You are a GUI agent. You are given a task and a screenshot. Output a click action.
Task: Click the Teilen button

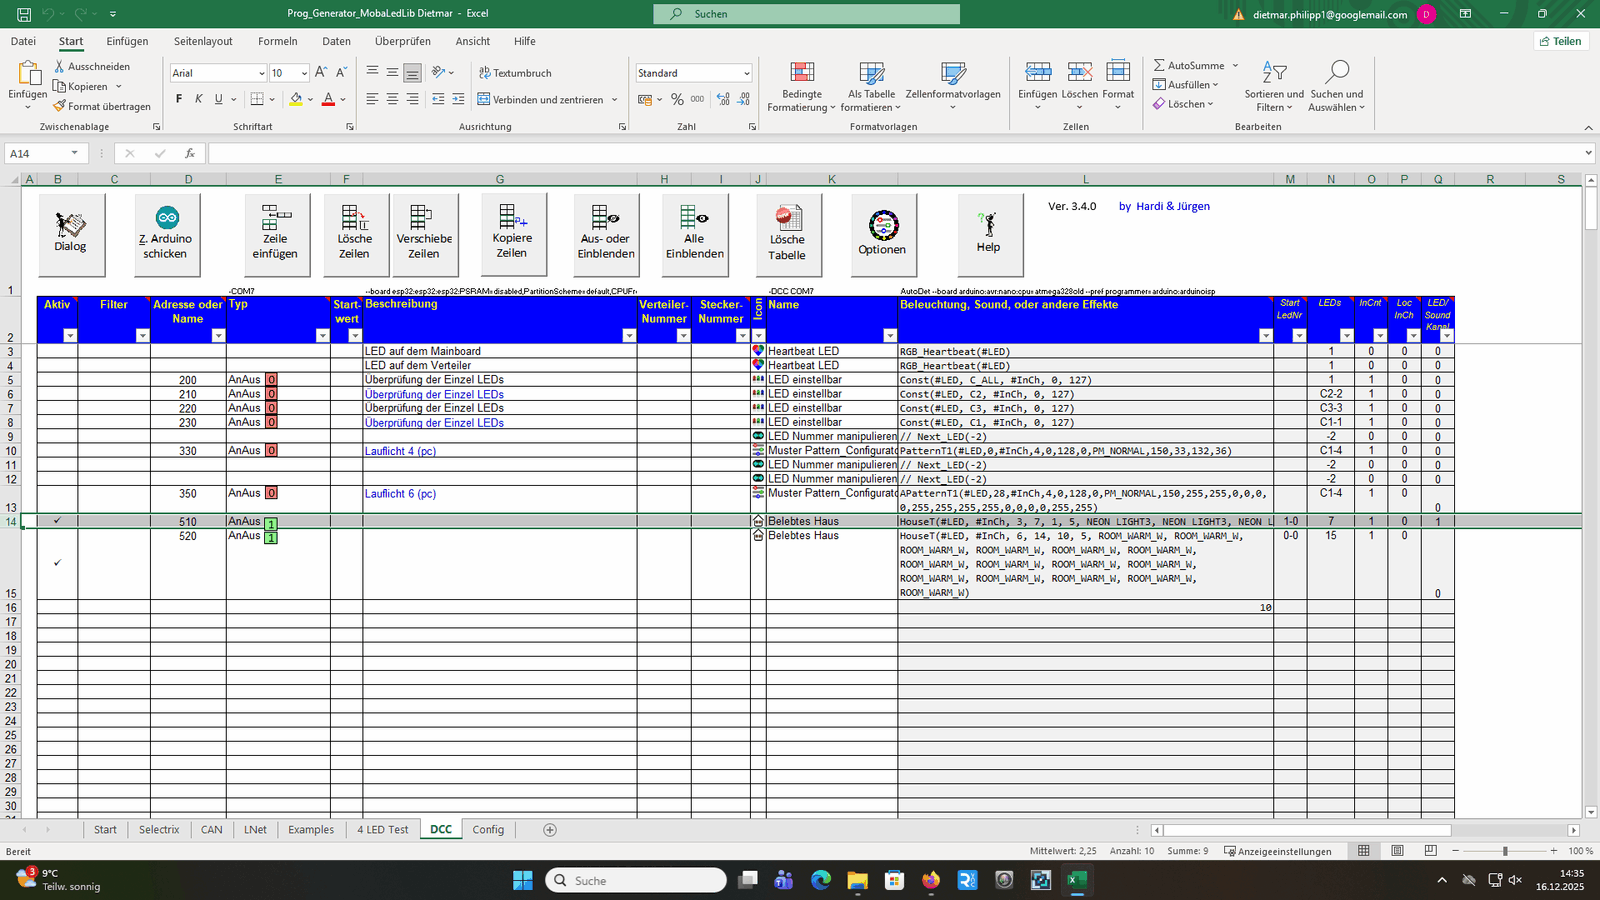[1561, 41]
